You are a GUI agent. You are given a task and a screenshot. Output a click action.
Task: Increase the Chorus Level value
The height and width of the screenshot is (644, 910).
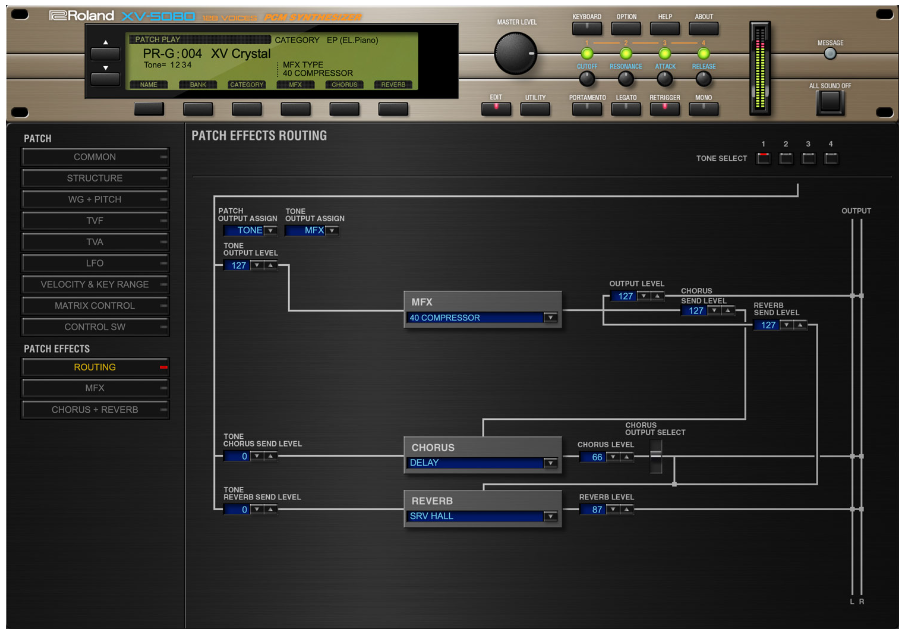point(627,457)
